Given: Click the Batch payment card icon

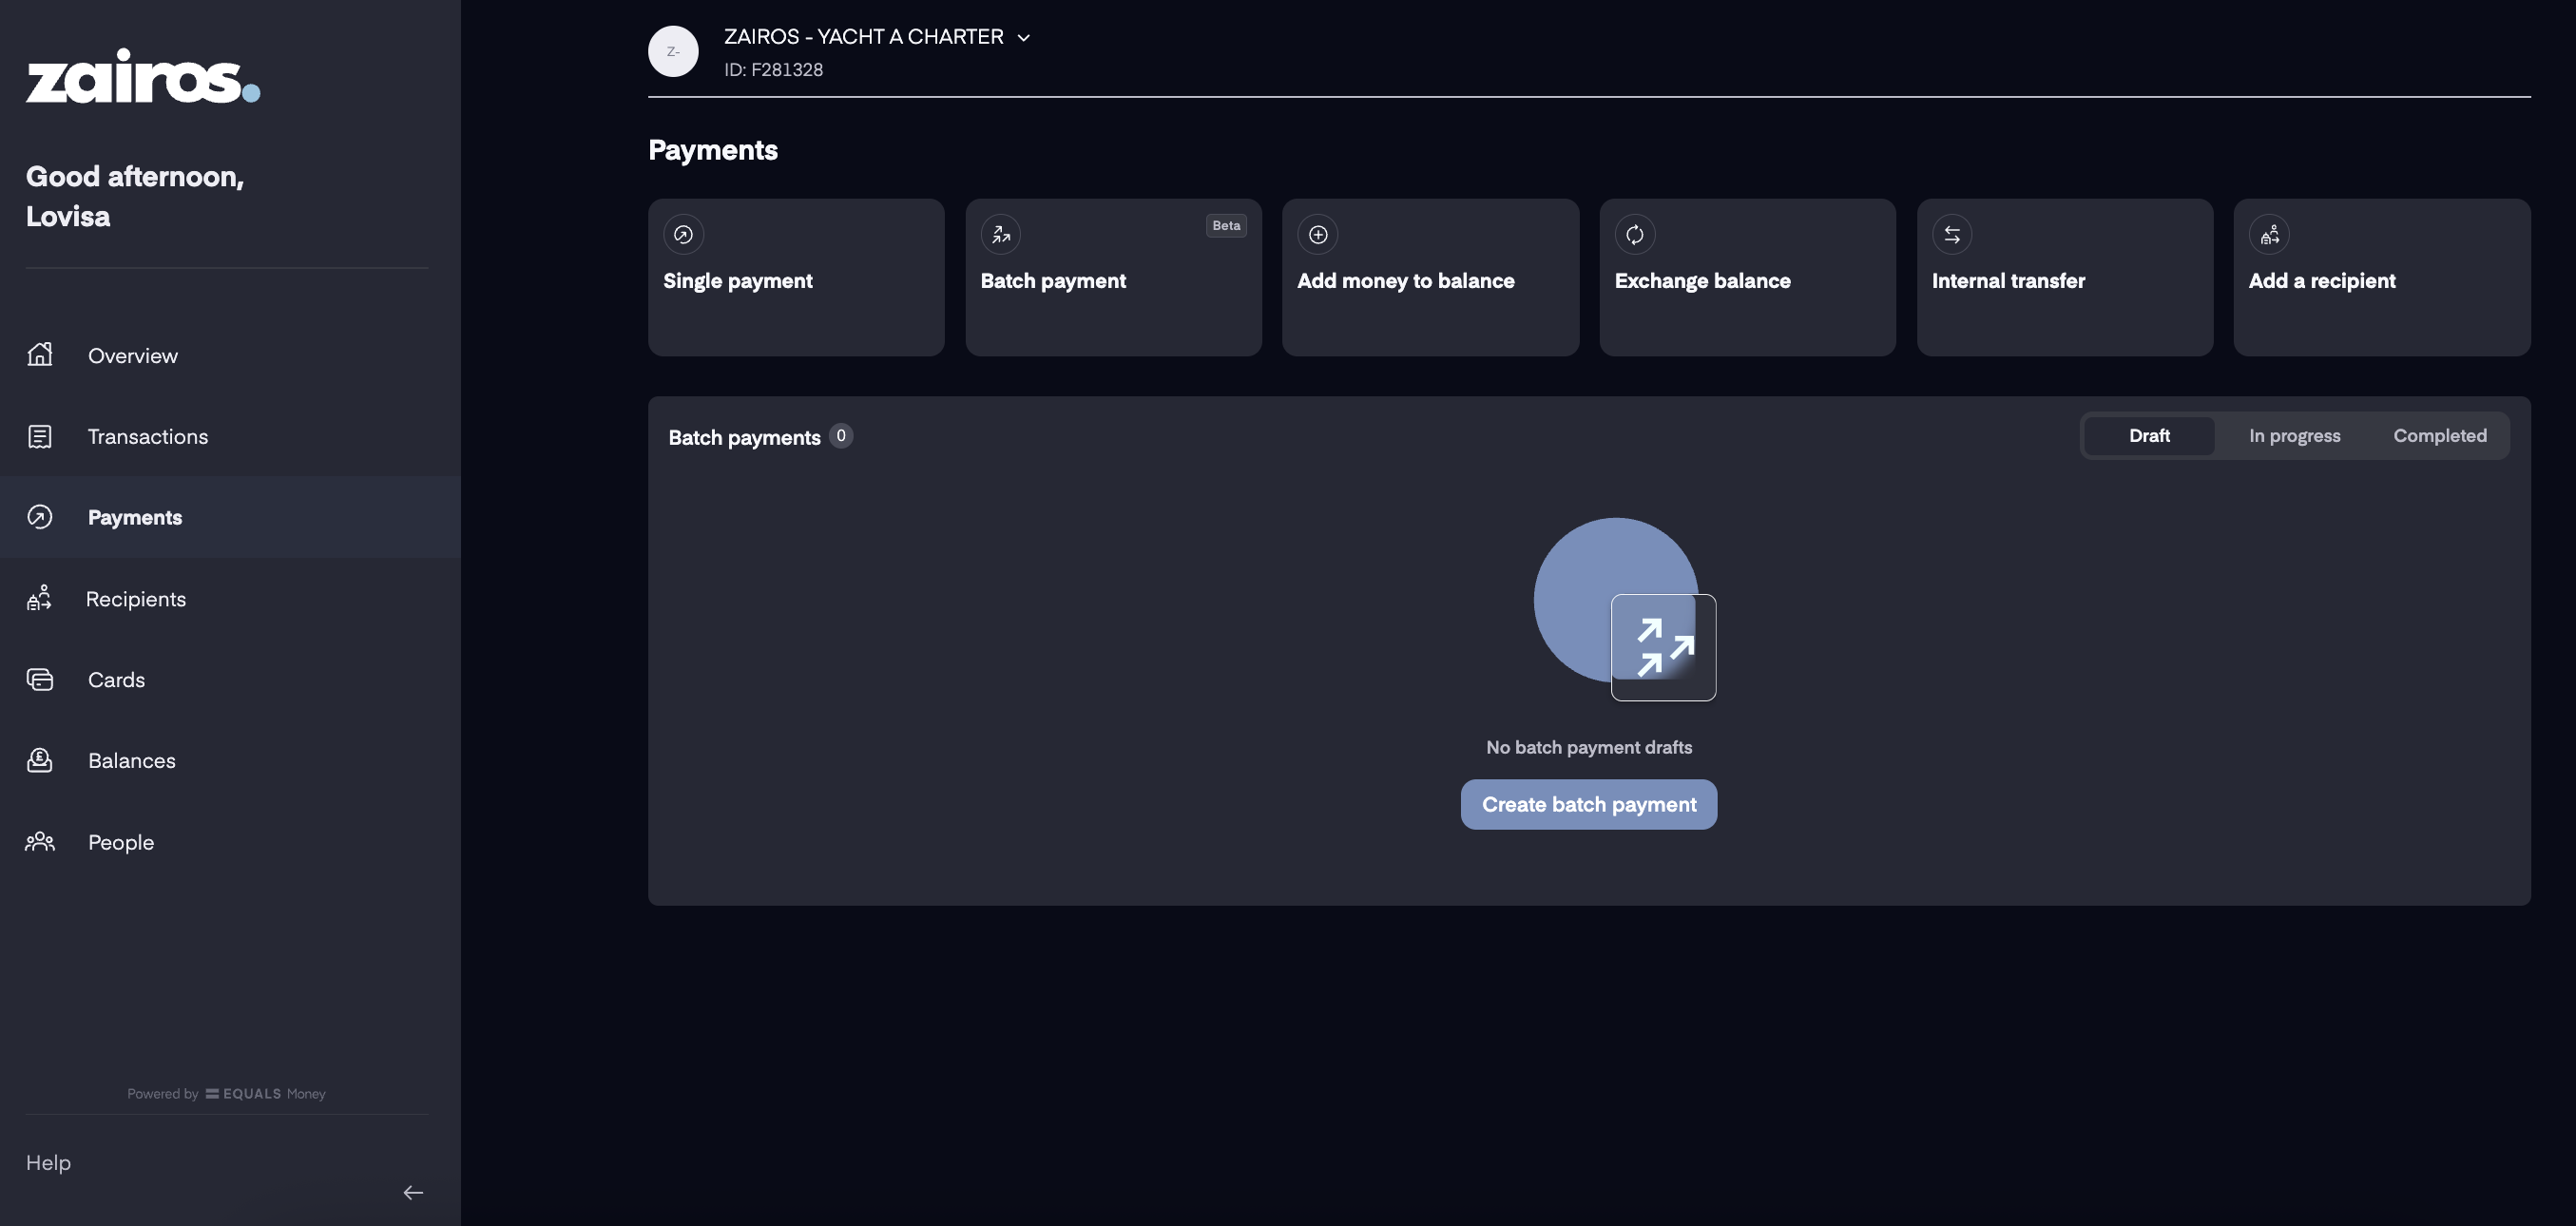Looking at the screenshot, I should coord(1001,234).
